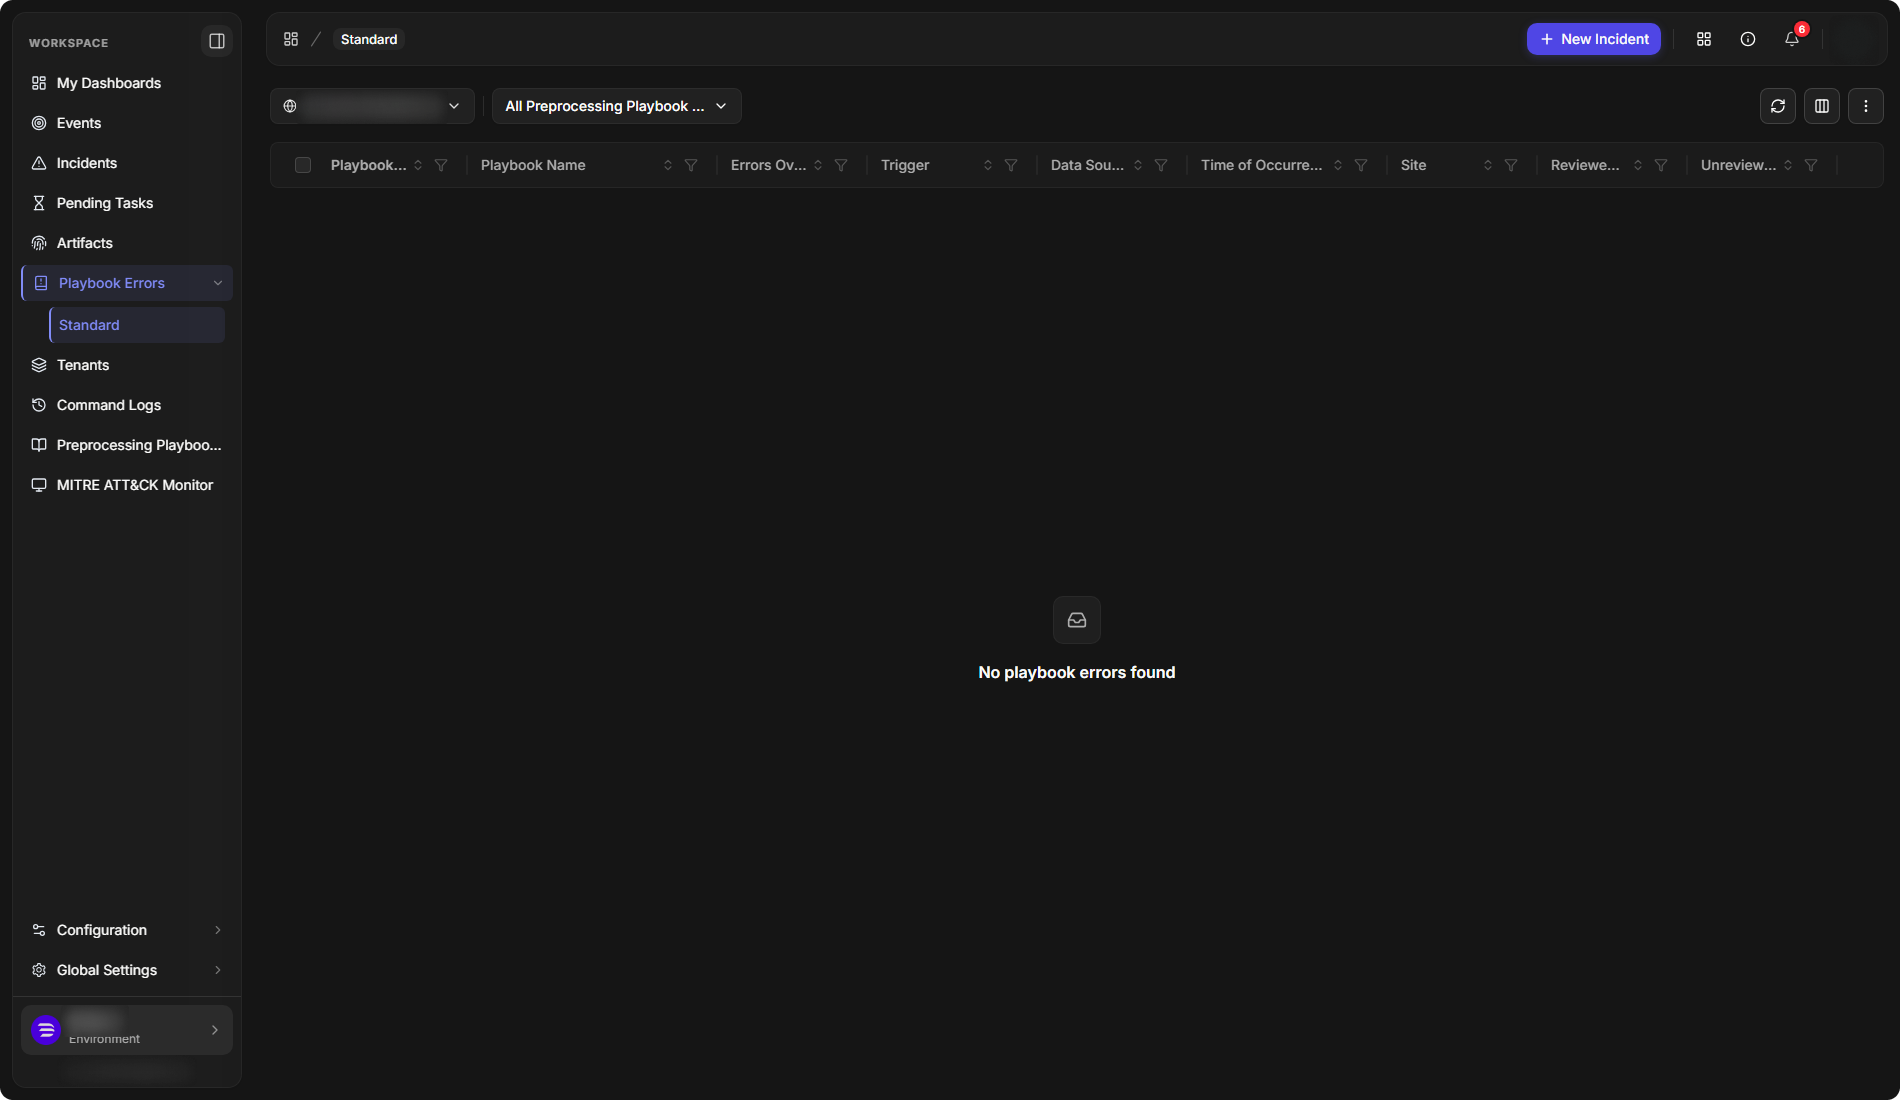The width and height of the screenshot is (1900, 1100).
Task: Create a New Incident
Action: click(1594, 39)
